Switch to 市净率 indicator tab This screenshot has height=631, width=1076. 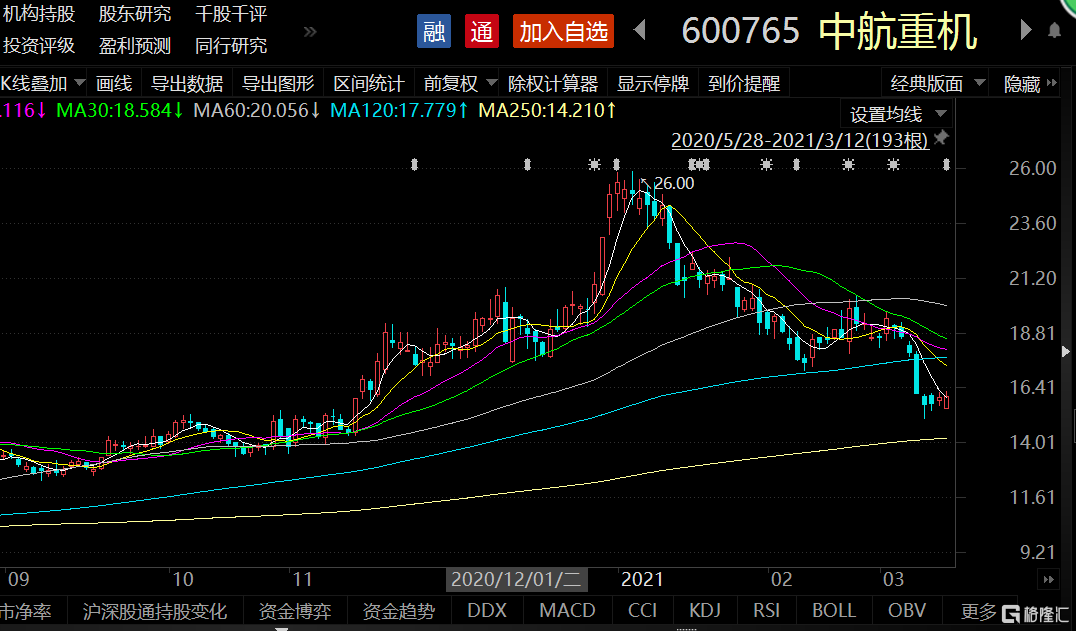click(26, 611)
